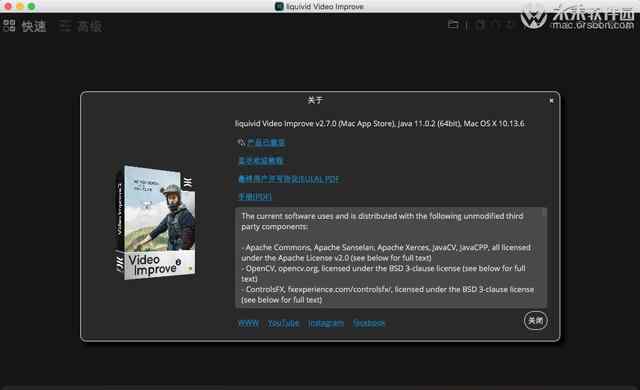Switch to the 高级 (Advanced) mode tab
This screenshot has height=390, width=640.
(x=89, y=26)
